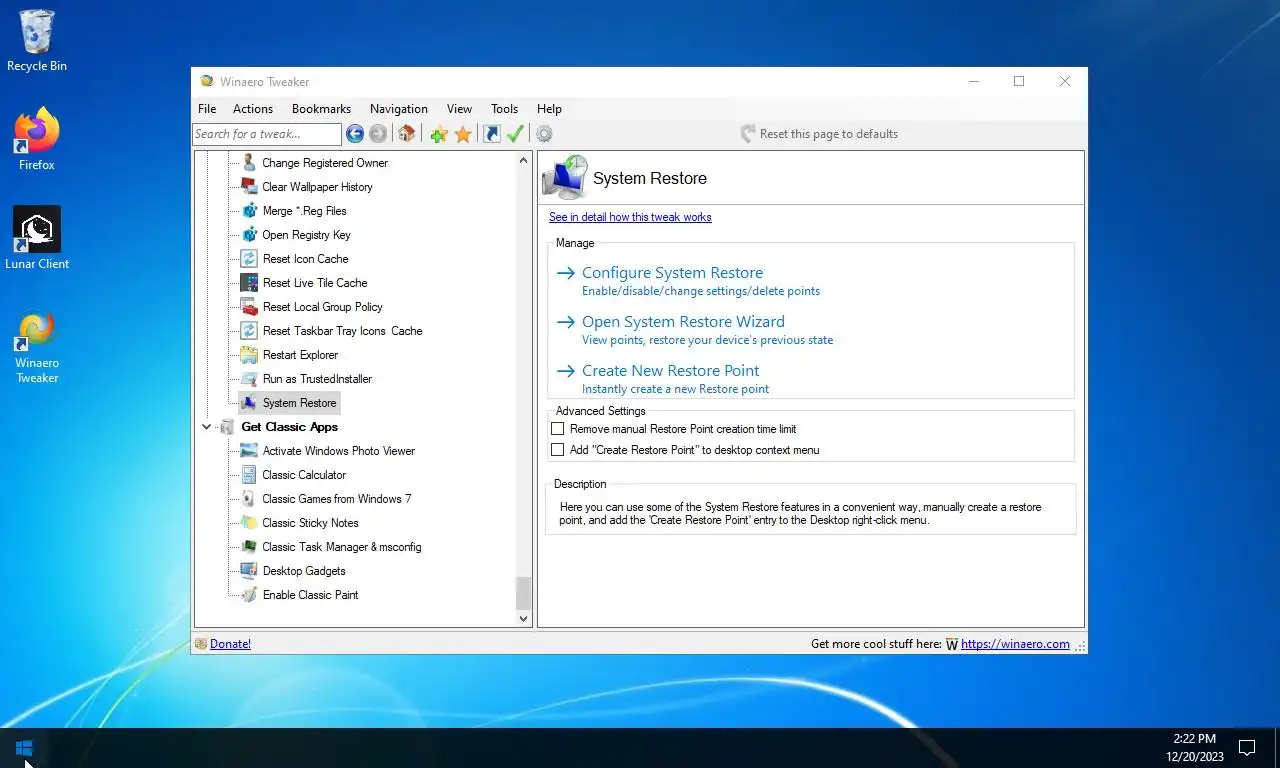Screen dimensions: 1280x768
Task: Click See in detail how this tweak works
Action: 630,217
